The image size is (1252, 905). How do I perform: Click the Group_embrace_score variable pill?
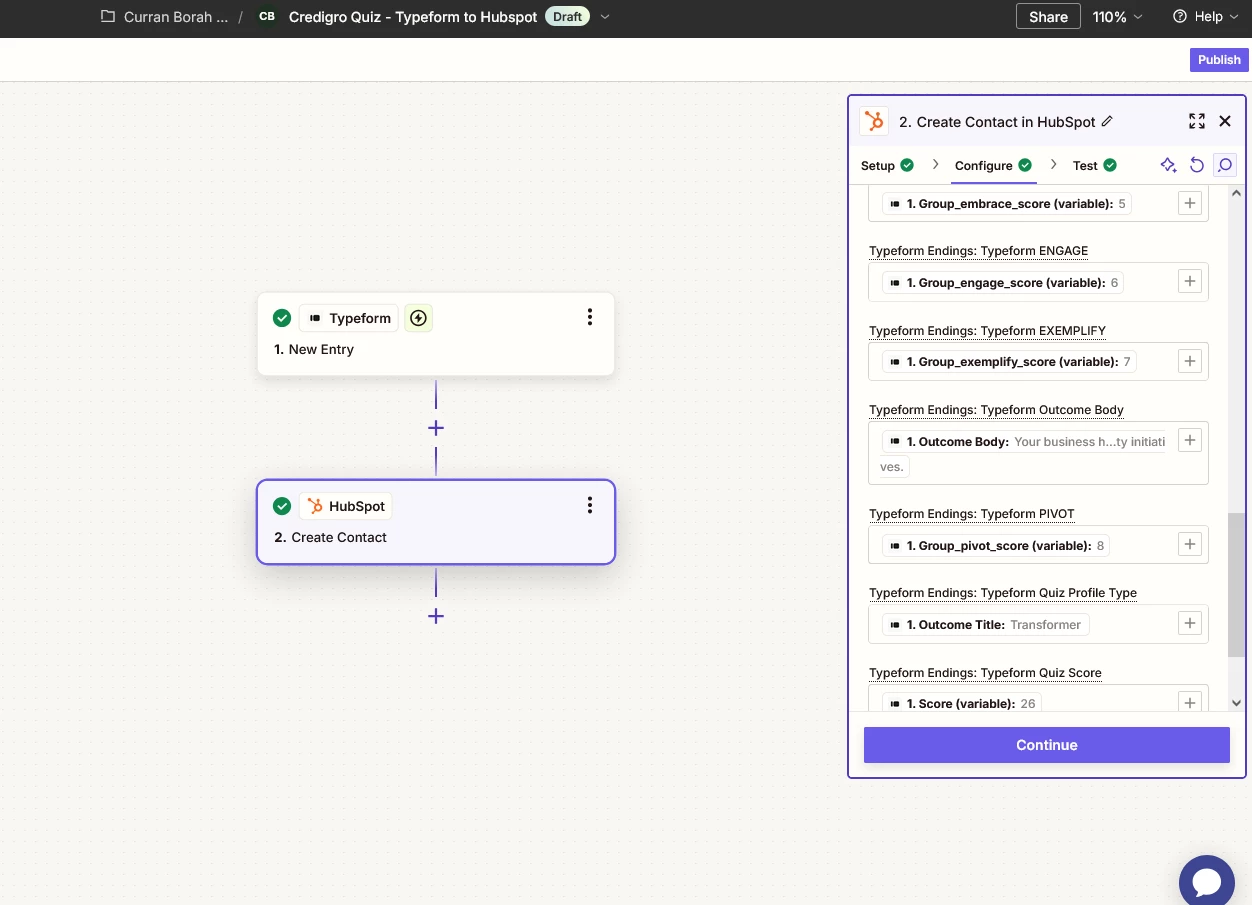[x=1008, y=203]
